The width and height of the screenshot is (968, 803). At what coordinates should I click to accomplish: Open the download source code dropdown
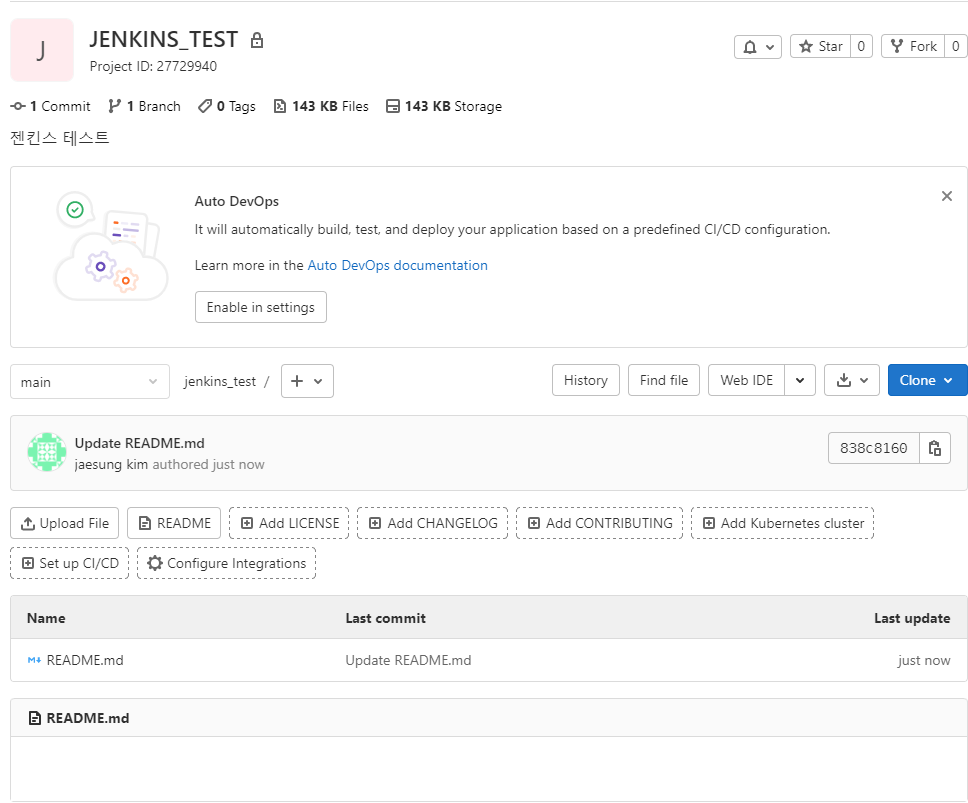[x=852, y=380]
